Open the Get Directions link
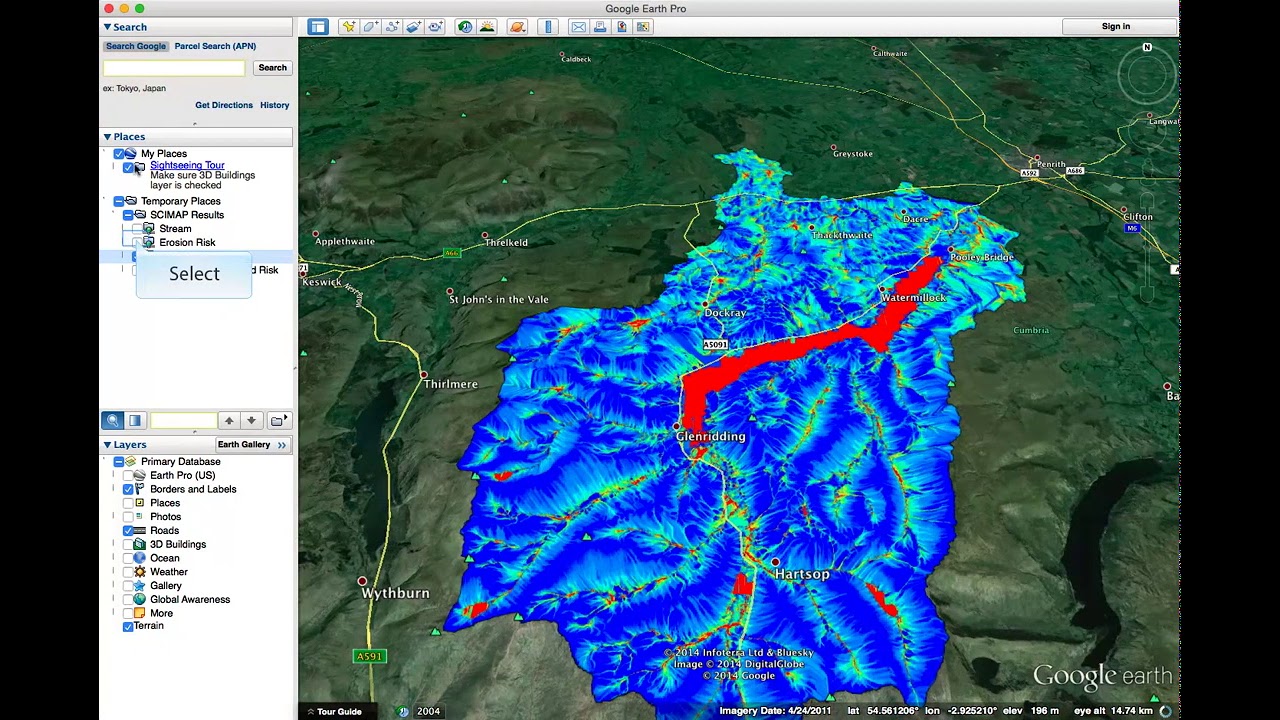 pos(224,105)
